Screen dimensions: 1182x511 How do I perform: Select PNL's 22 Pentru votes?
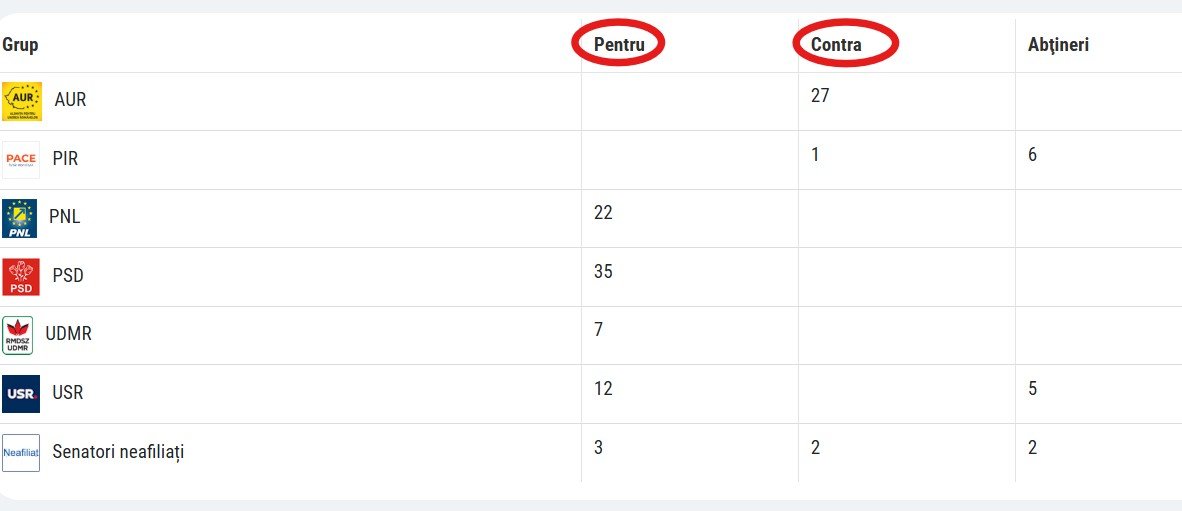[603, 213]
